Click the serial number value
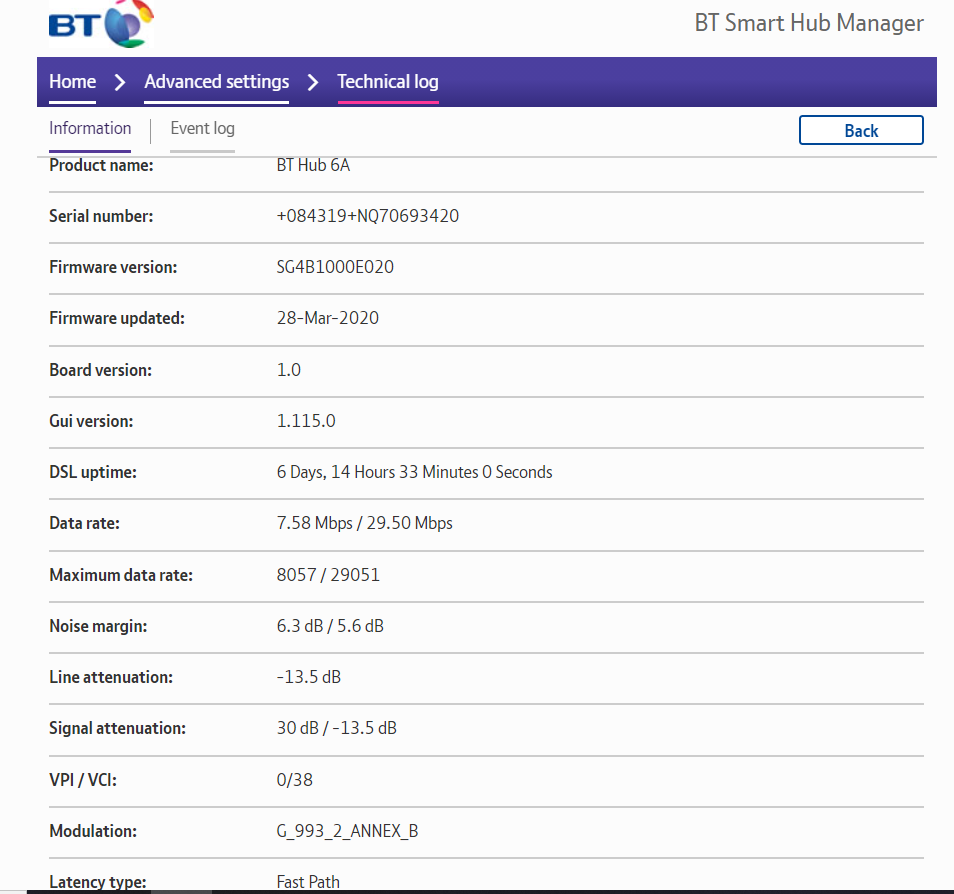 (367, 216)
